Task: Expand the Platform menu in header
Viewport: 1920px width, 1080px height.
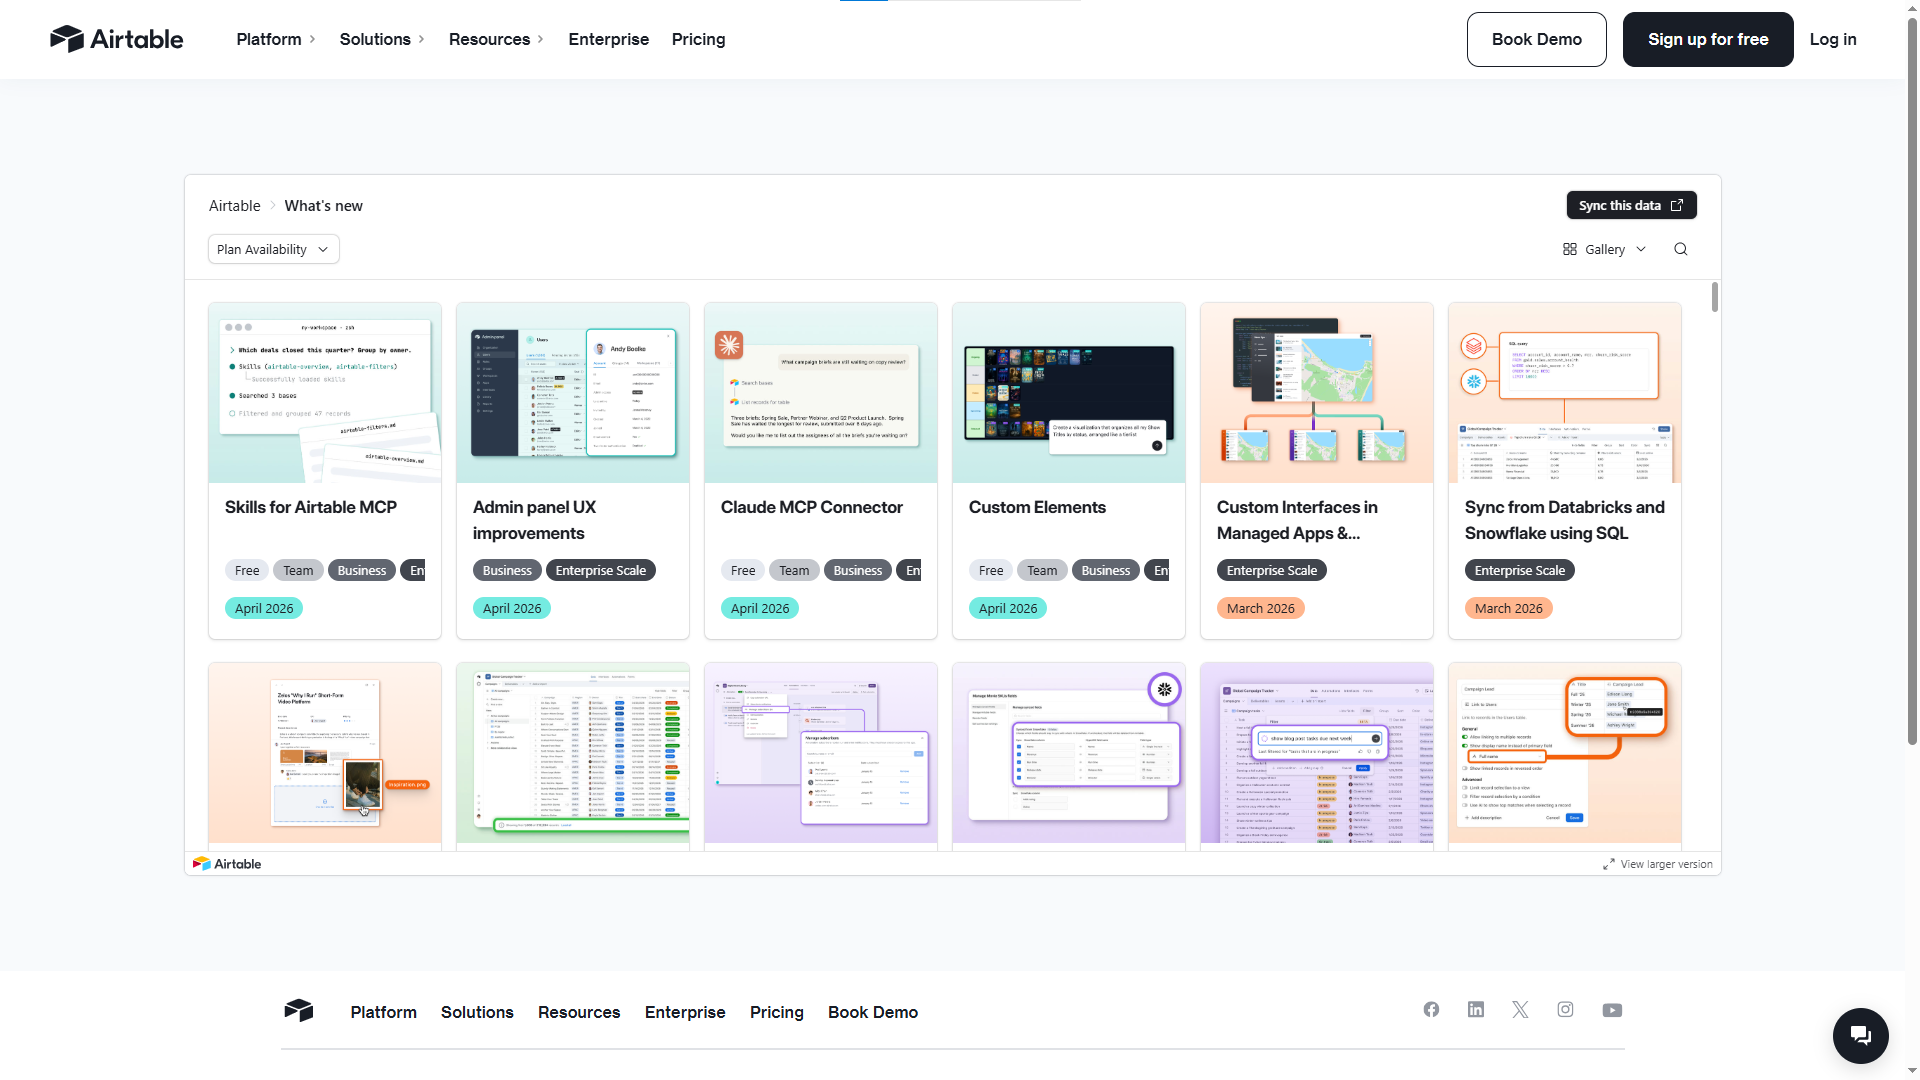Action: pyautogui.click(x=276, y=39)
